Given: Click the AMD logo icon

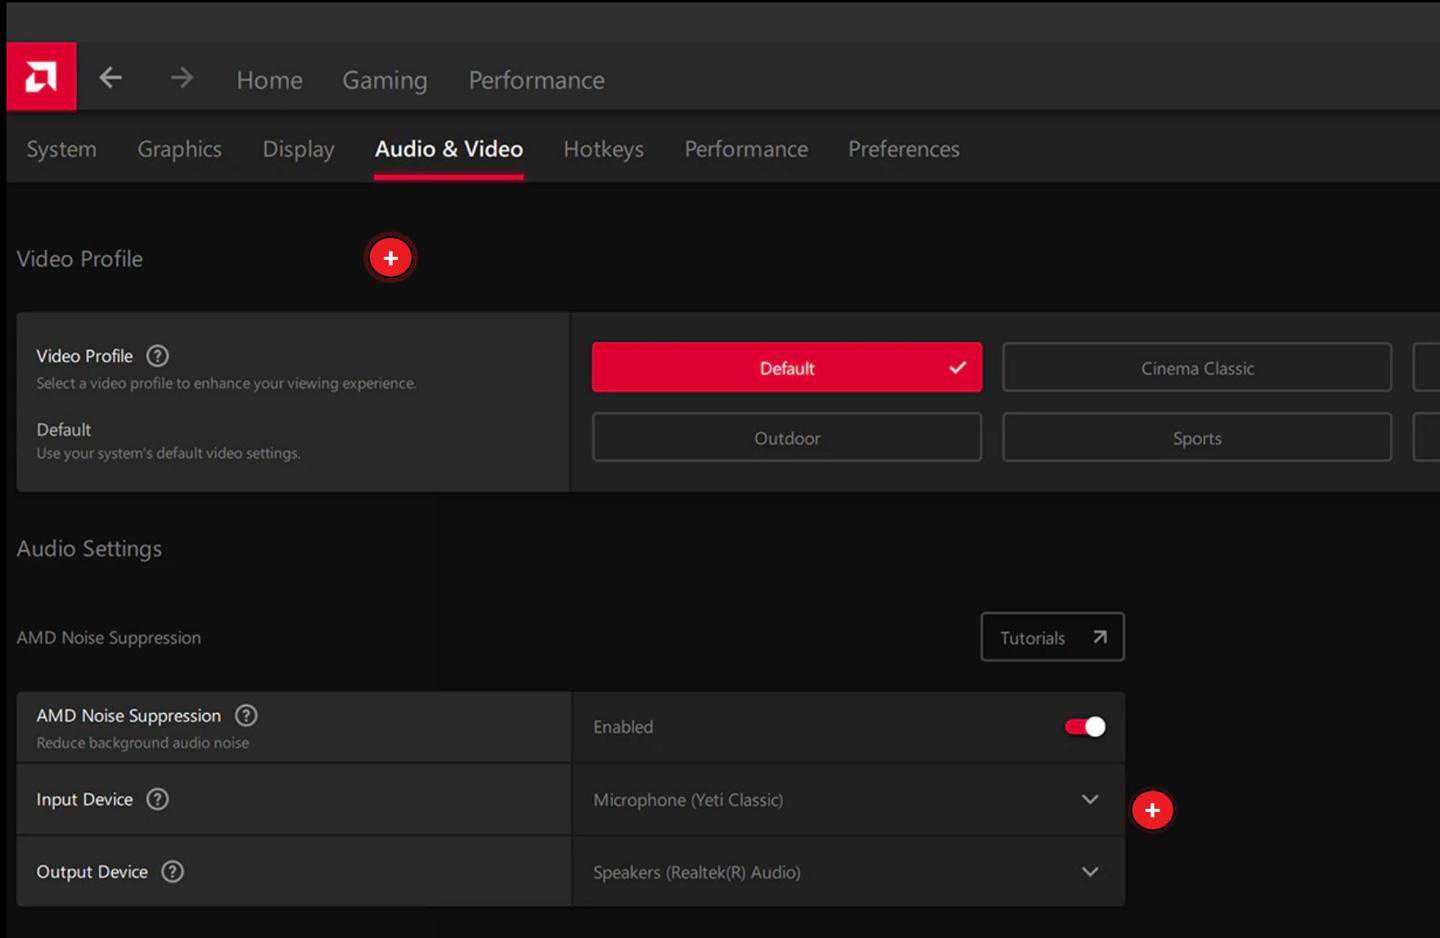Looking at the screenshot, I should tap(41, 77).
